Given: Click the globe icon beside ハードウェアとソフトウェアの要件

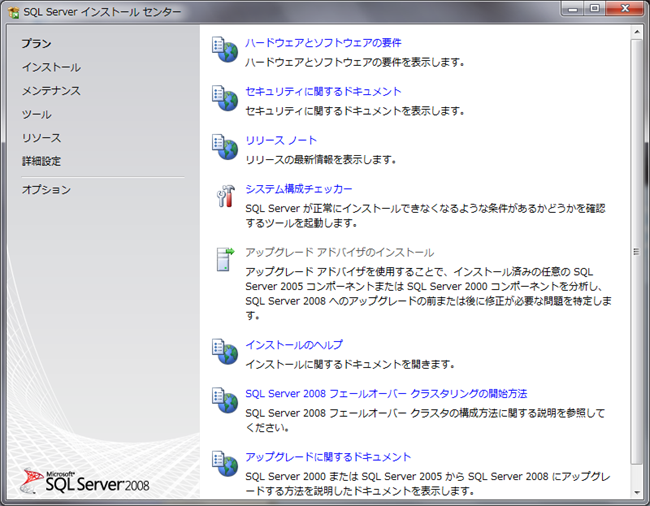Looking at the screenshot, I should pyautogui.click(x=225, y=50).
